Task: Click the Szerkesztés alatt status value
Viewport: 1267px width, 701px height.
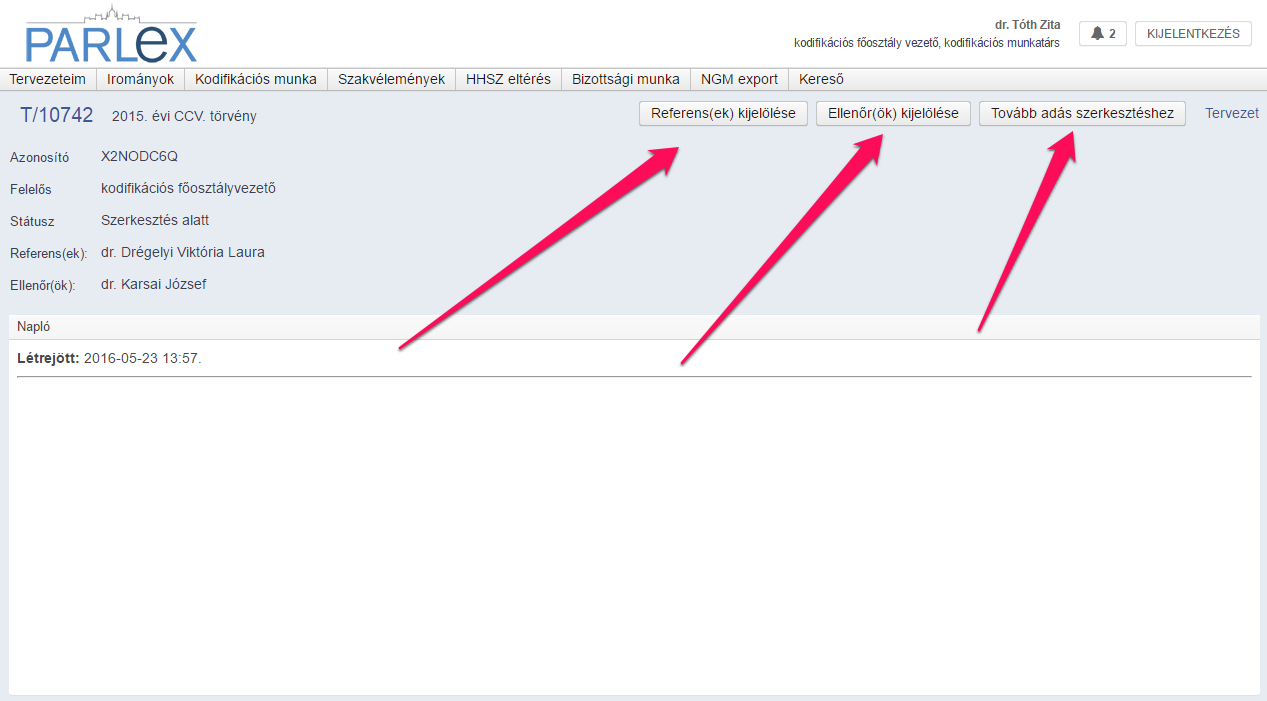Action: 155,220
